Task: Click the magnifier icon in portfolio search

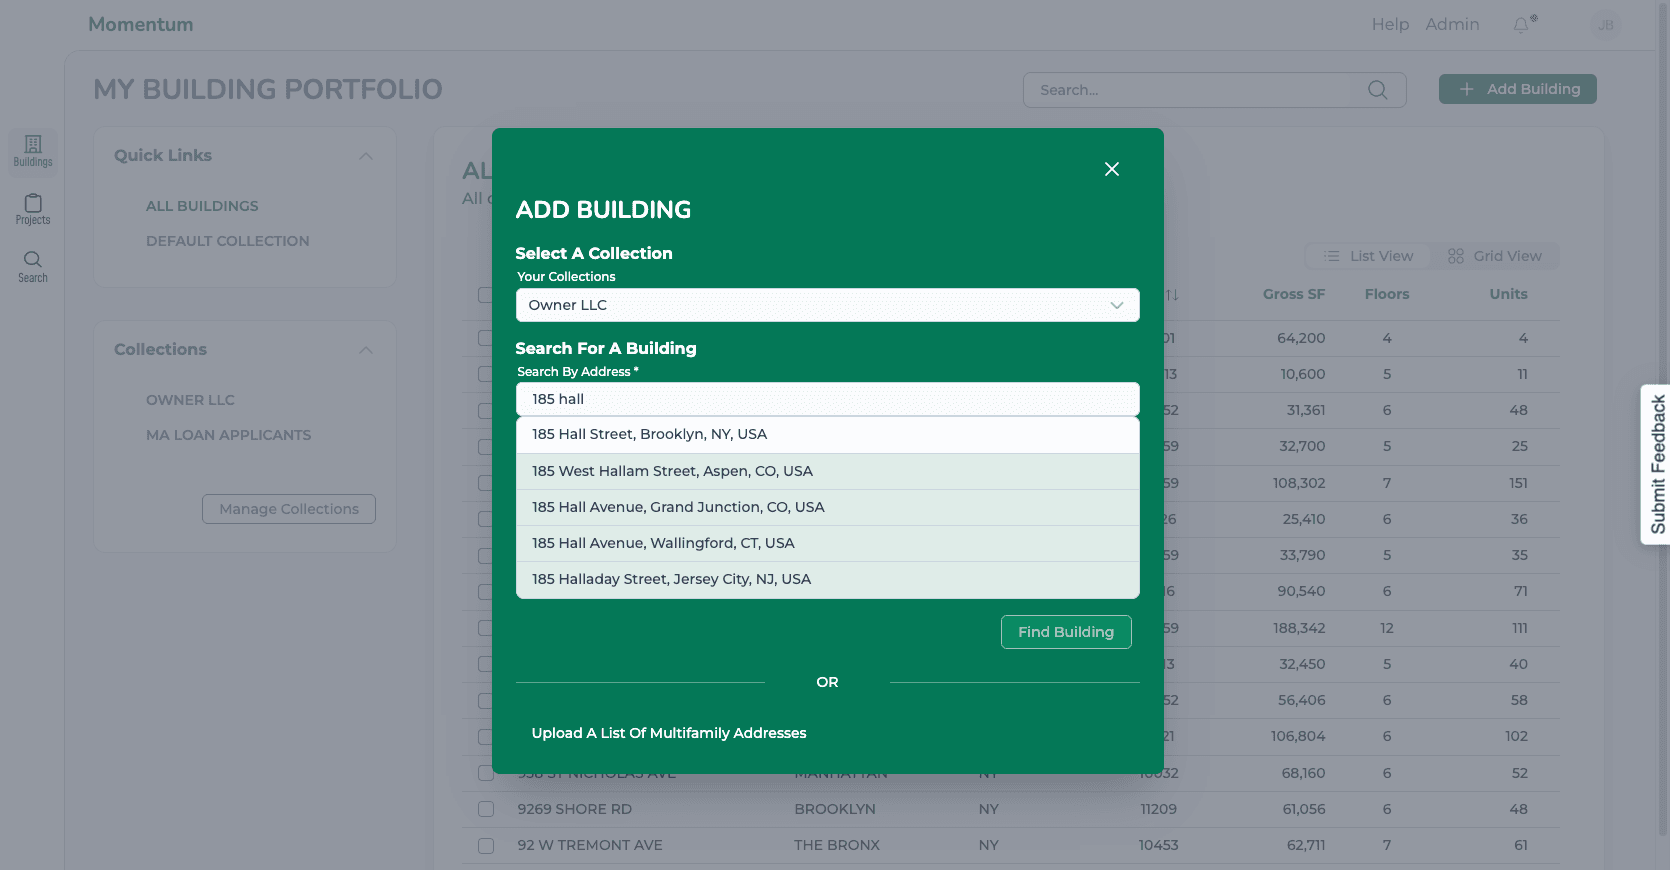Action: pyautogui.click(x=1378, y=90)
